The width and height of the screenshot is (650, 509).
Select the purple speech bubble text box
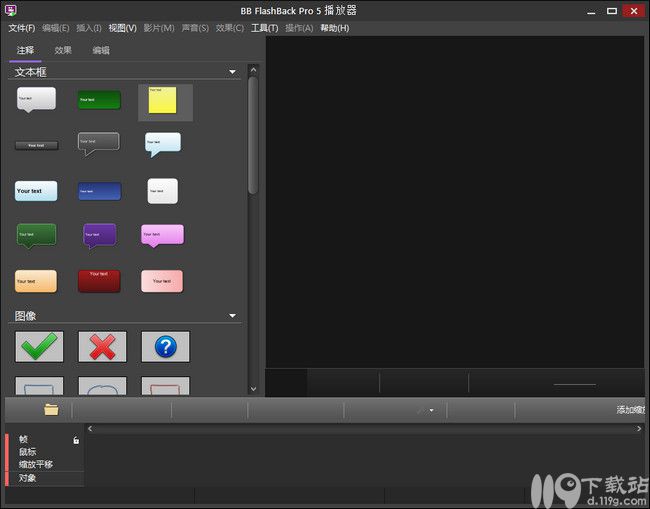(100, 235)
